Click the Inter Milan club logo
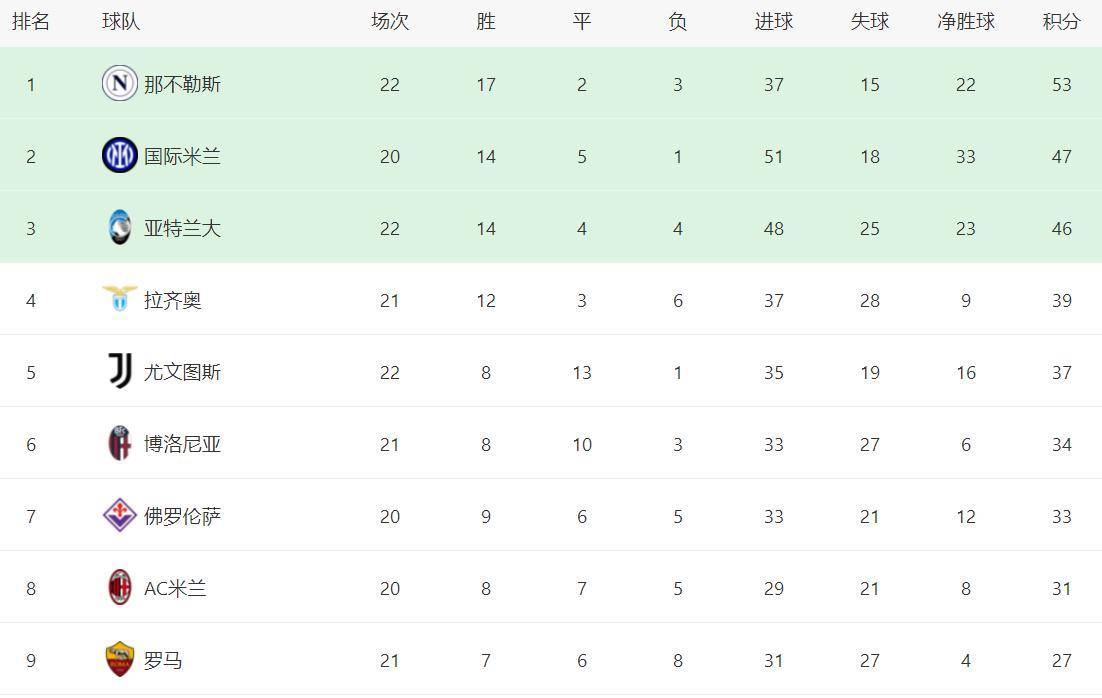This screenshot has height=698, width=1102. [119, 156]
